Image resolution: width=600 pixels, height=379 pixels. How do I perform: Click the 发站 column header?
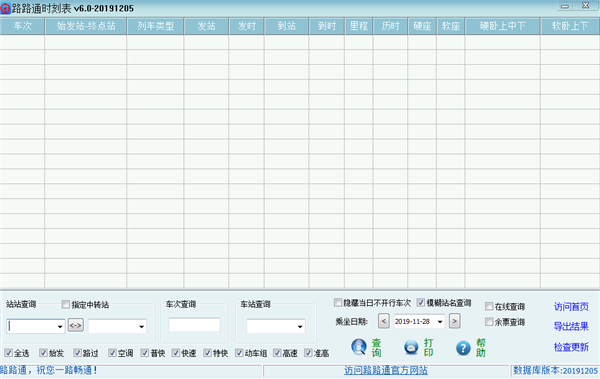(x=206, y=26)
